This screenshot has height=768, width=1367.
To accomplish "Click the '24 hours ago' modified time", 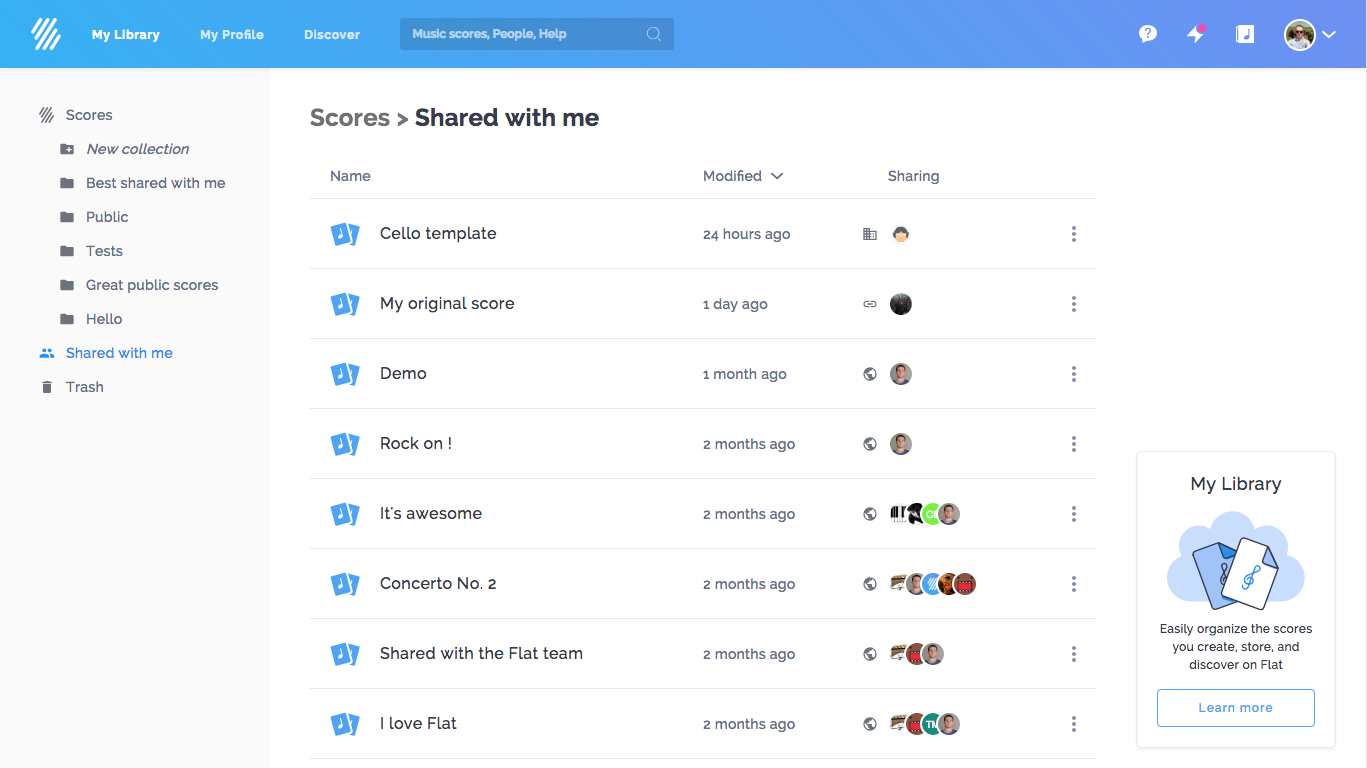I will point(746,234).
